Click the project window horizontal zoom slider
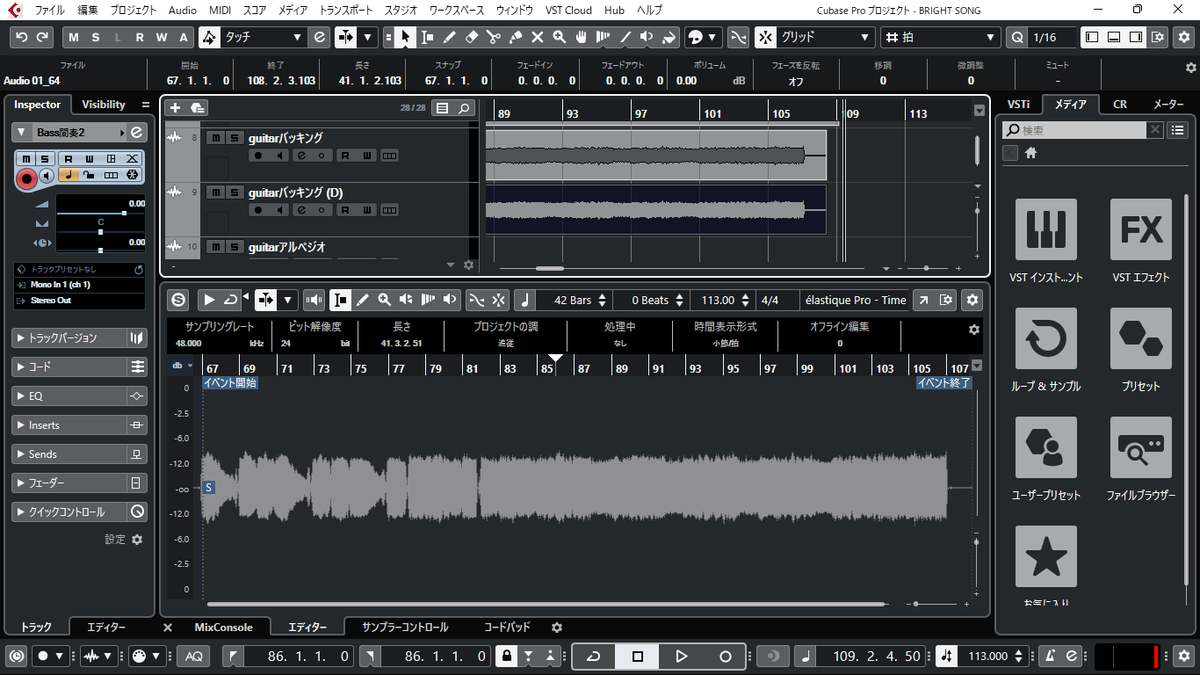This screenshot has width=1200, height=675. tap(928, 268)
